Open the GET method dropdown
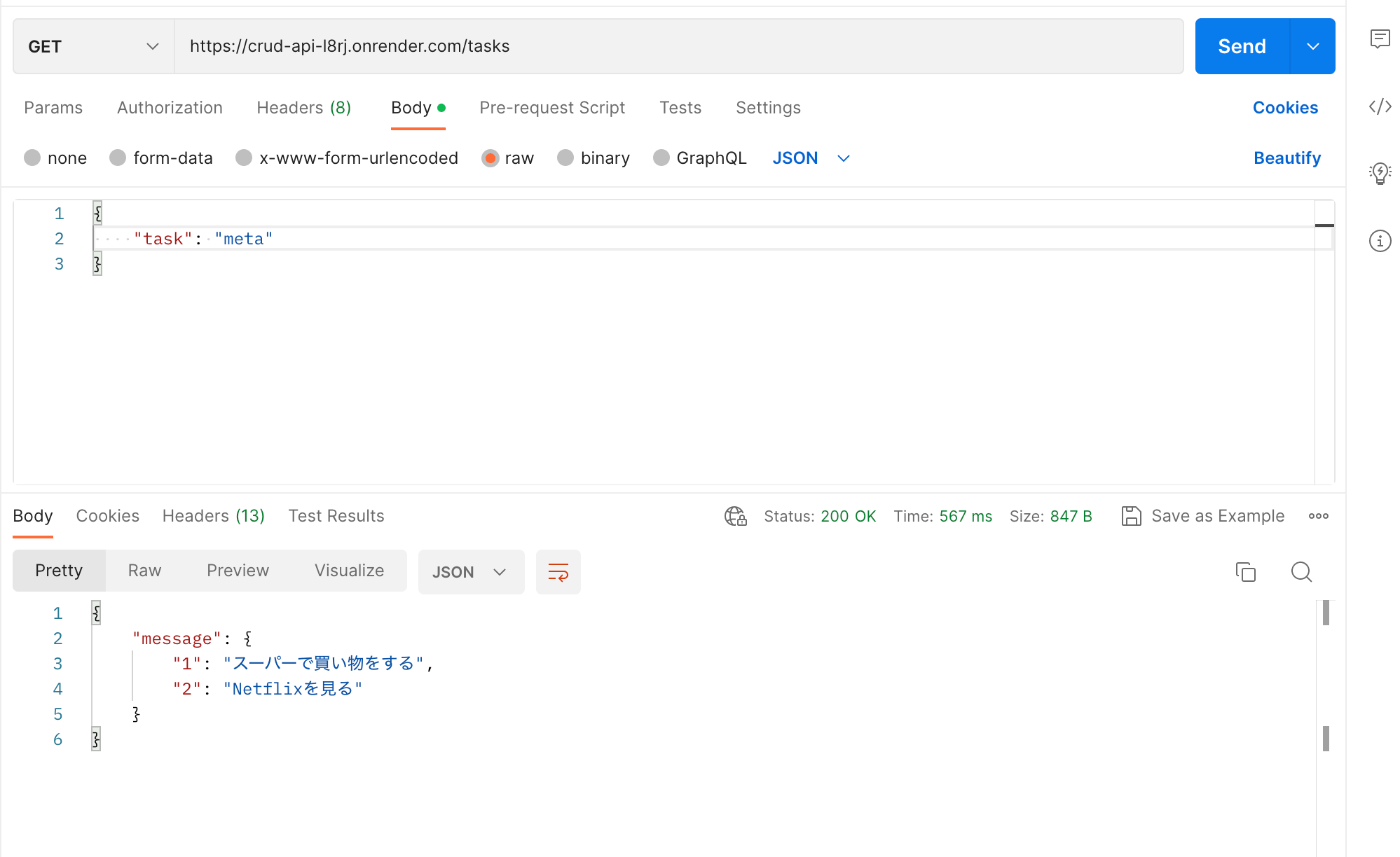 [94, 46]
